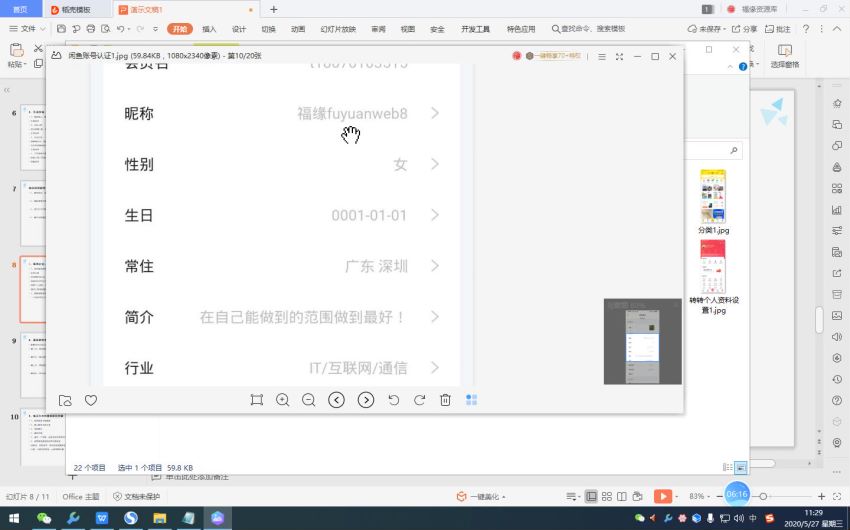Rotate image clockwise in the viewer
The height and width of the screenshot is (530, 850).
coord(420,400)
